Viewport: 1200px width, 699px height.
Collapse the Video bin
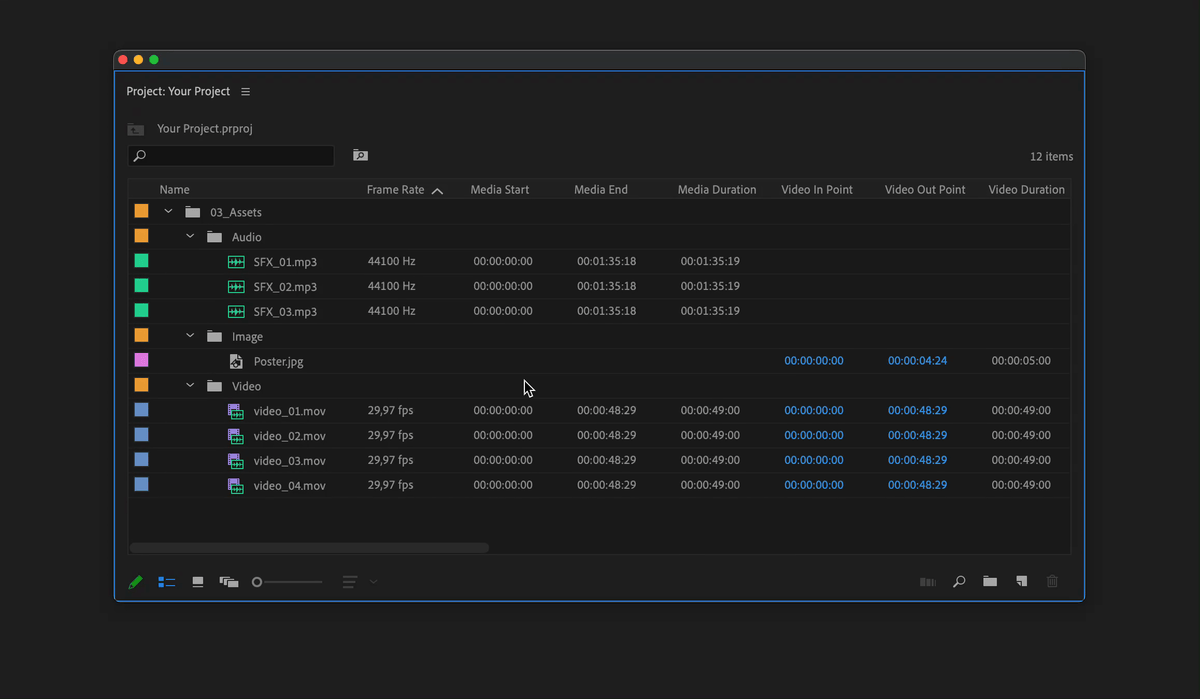tap(190, 386)
